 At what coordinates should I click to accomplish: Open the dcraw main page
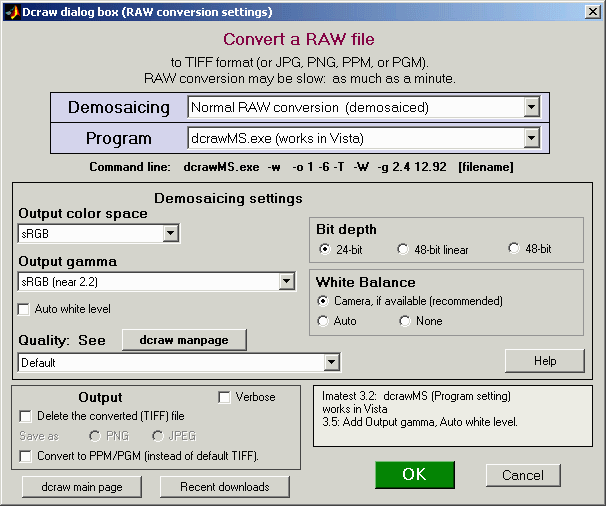pyautogui.click(x=82, y=487)
